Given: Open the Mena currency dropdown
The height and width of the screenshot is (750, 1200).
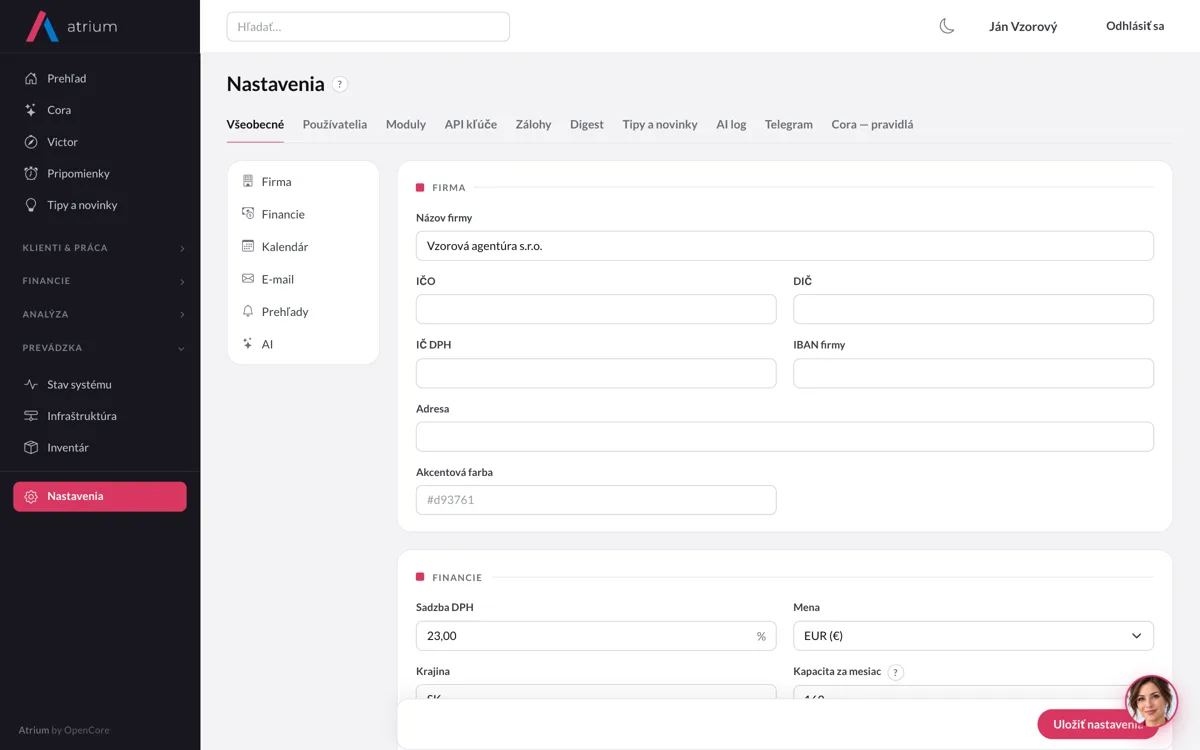Looking at the screenshot, I should coord(973,636).
